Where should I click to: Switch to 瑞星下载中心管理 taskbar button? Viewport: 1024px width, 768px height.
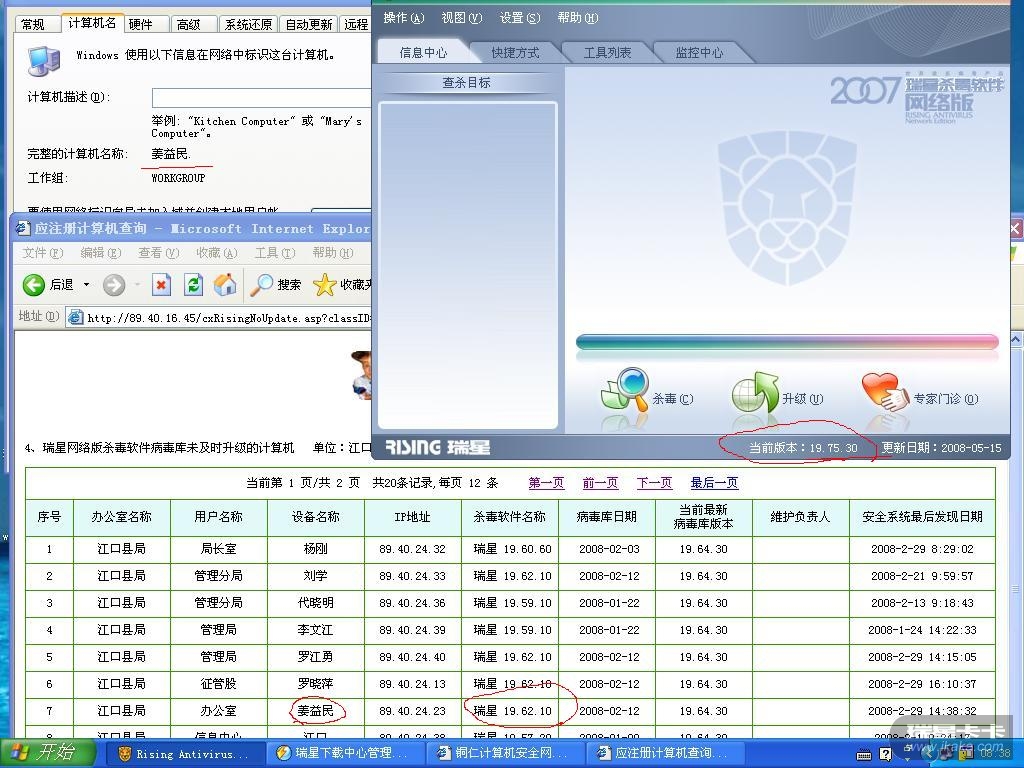(x=344, y=754)
